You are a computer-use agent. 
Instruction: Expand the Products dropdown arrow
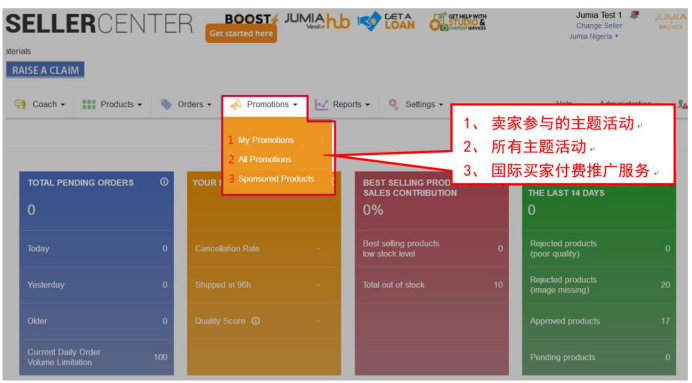click(140, 105)
